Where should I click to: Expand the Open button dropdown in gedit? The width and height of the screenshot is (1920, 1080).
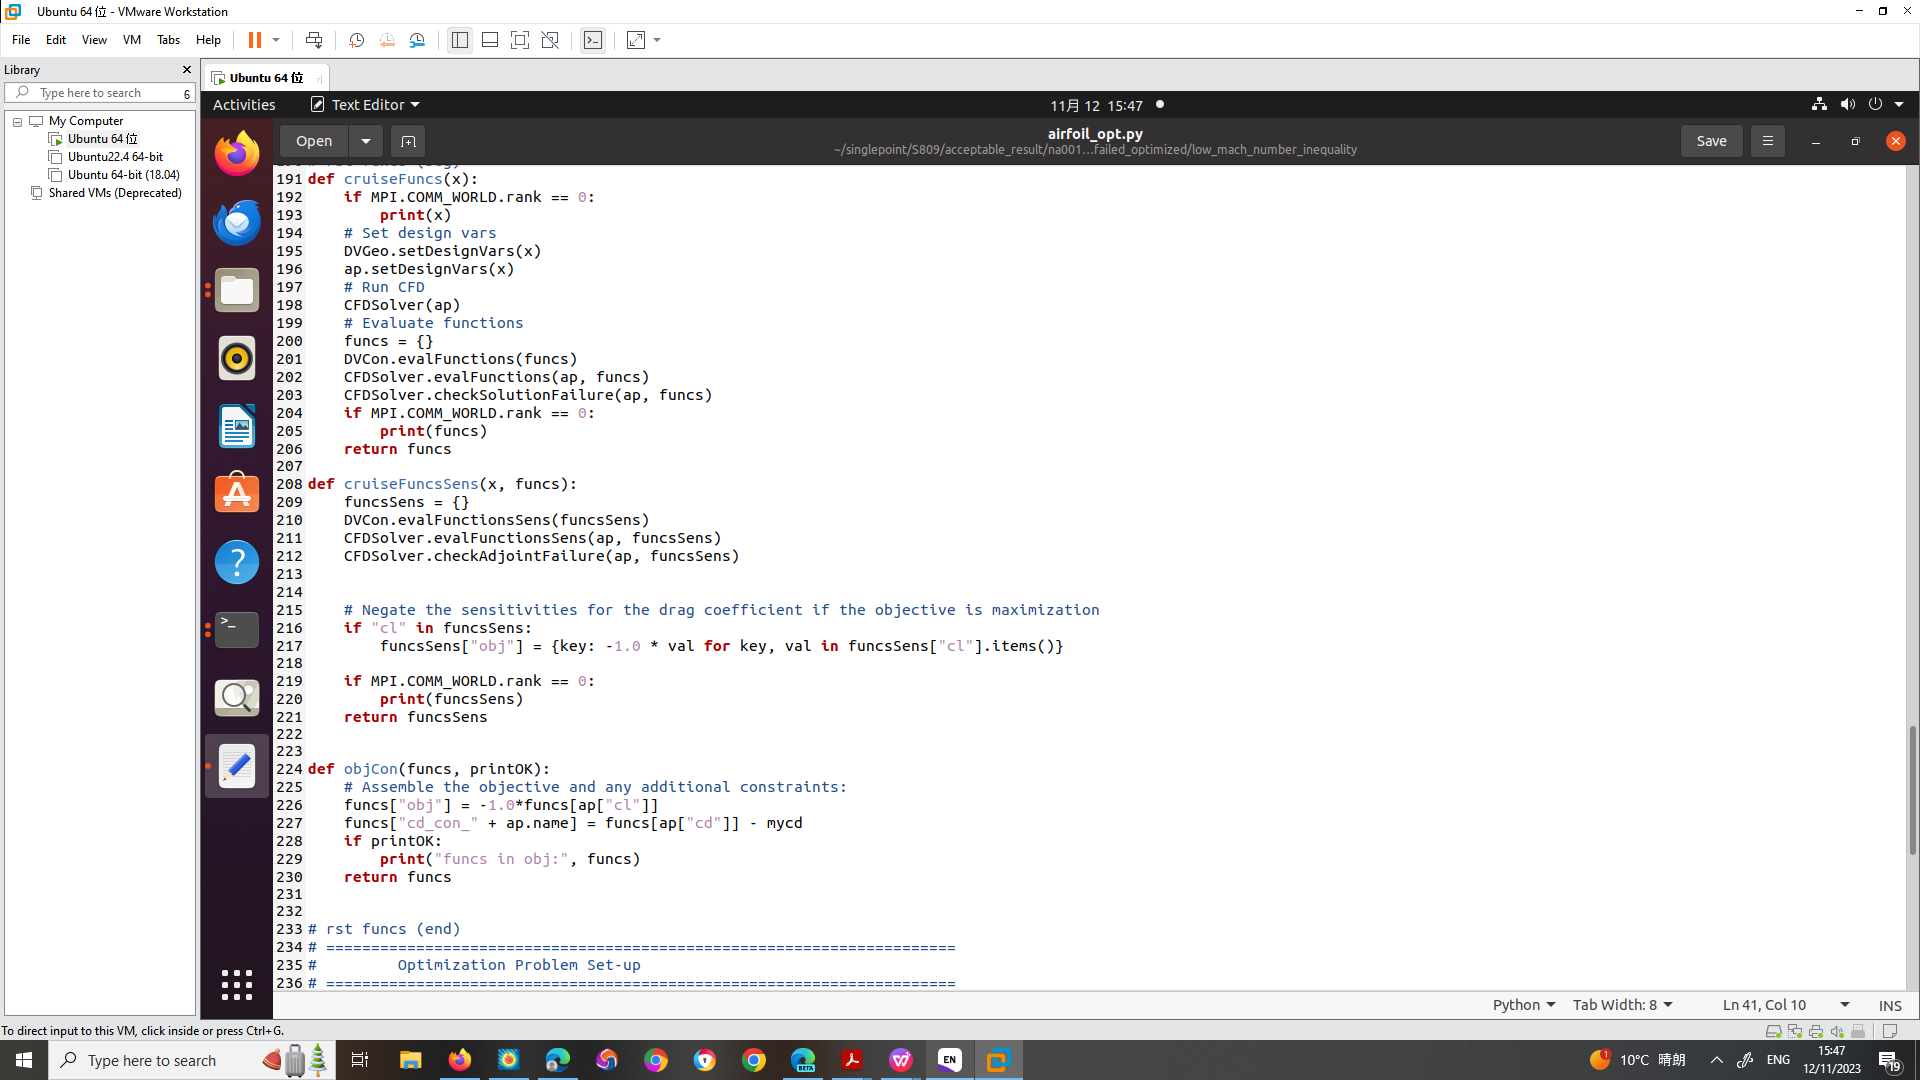(364, 140)
